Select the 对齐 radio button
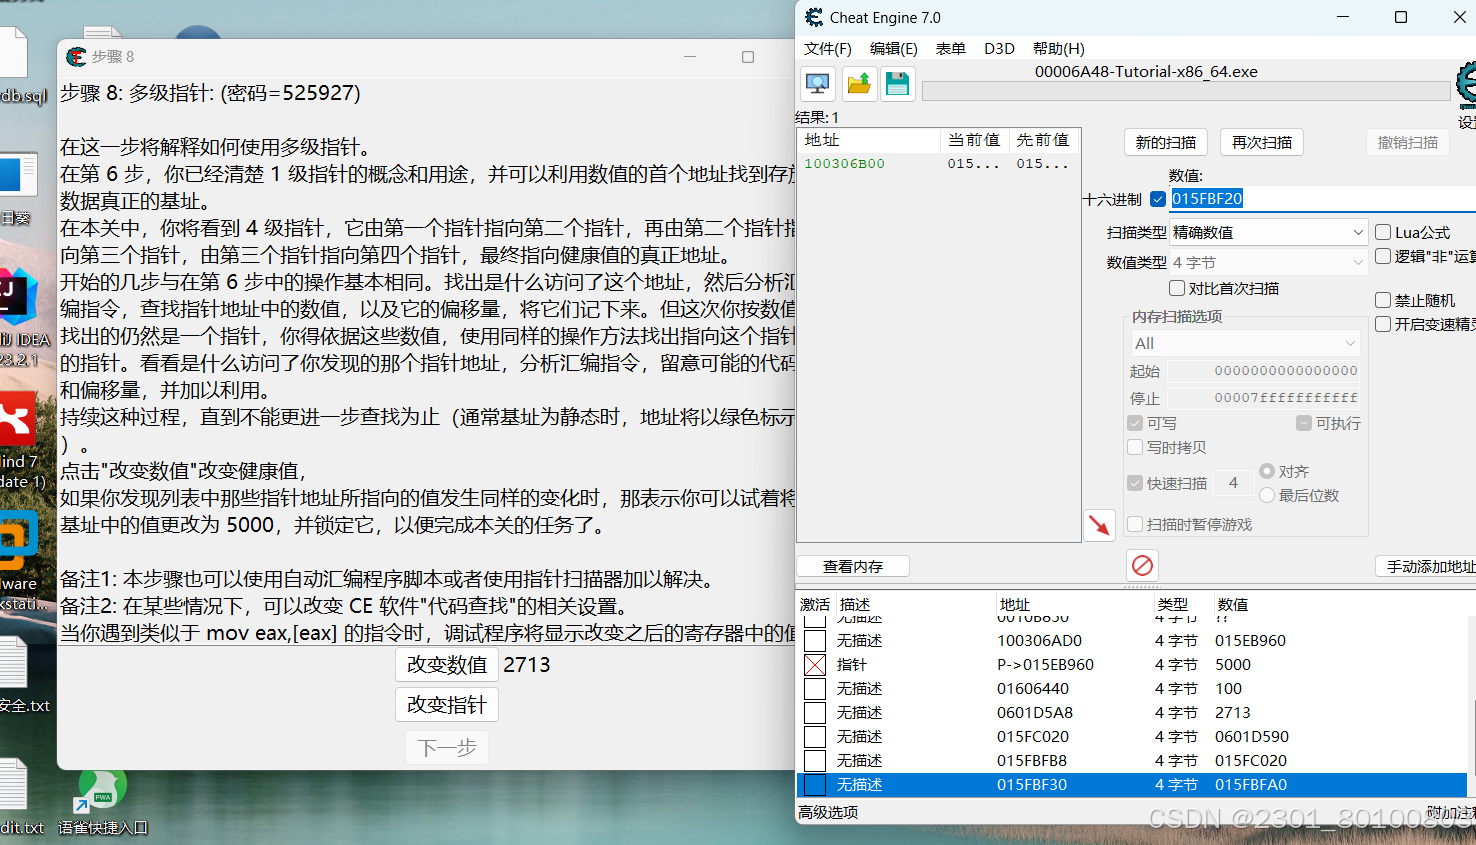Viewport: 1476px width, 845px height. coord(1267,471)
